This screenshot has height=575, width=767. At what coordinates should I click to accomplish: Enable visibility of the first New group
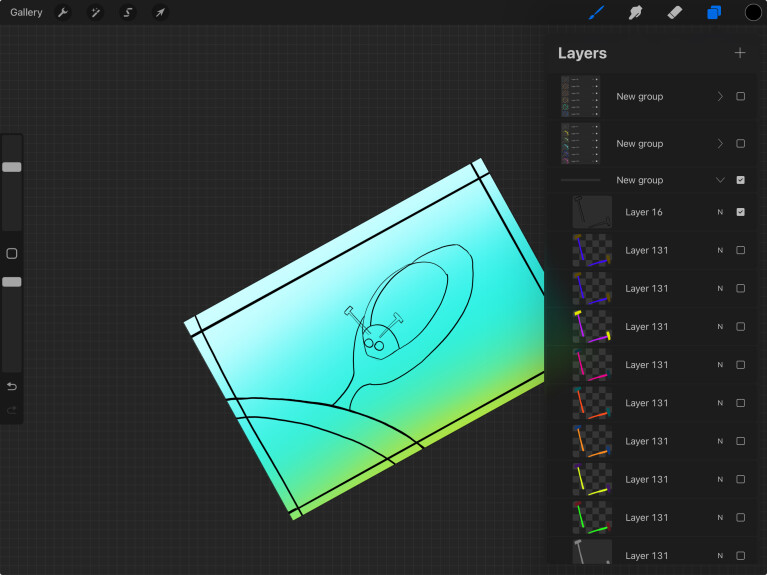[740, 97]
